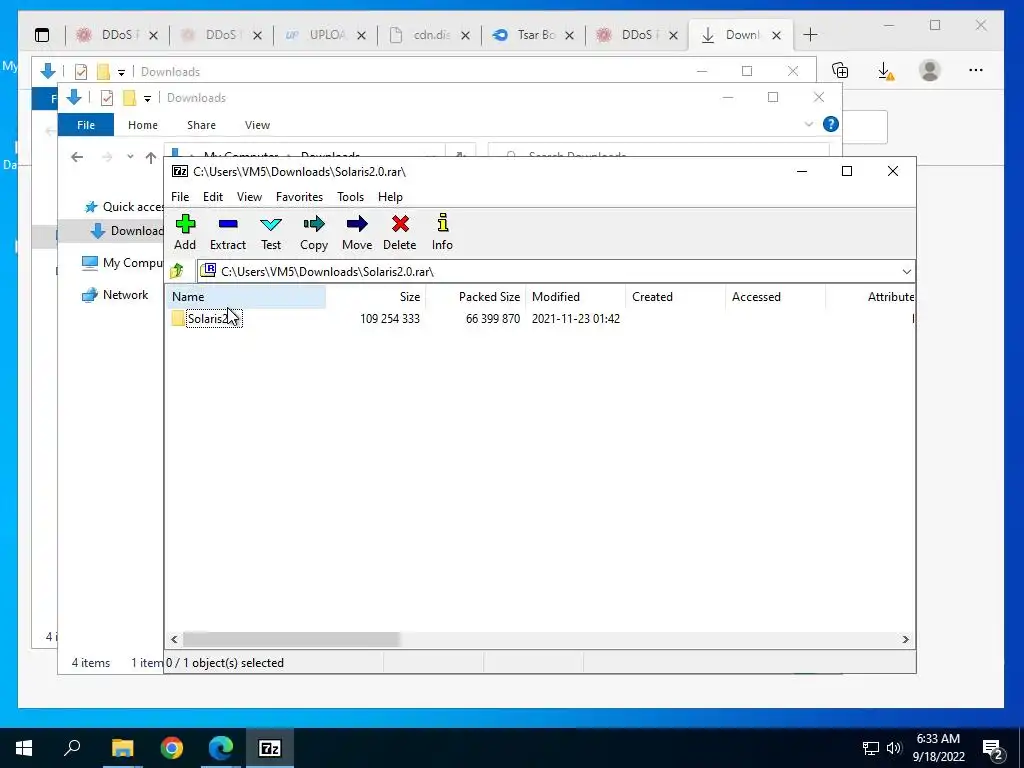Open File tab in Explorer ribbon
This screenshot has height=768, width=1024.
click(x=86, y=125)
